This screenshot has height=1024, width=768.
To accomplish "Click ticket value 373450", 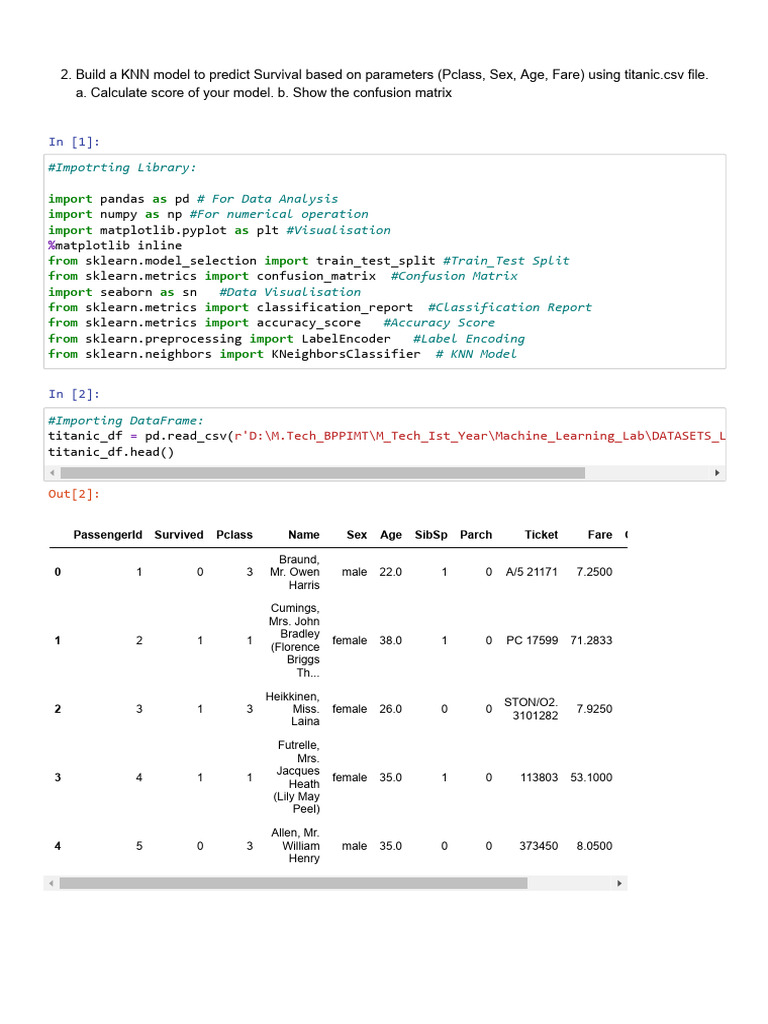I will pos(539,846).
